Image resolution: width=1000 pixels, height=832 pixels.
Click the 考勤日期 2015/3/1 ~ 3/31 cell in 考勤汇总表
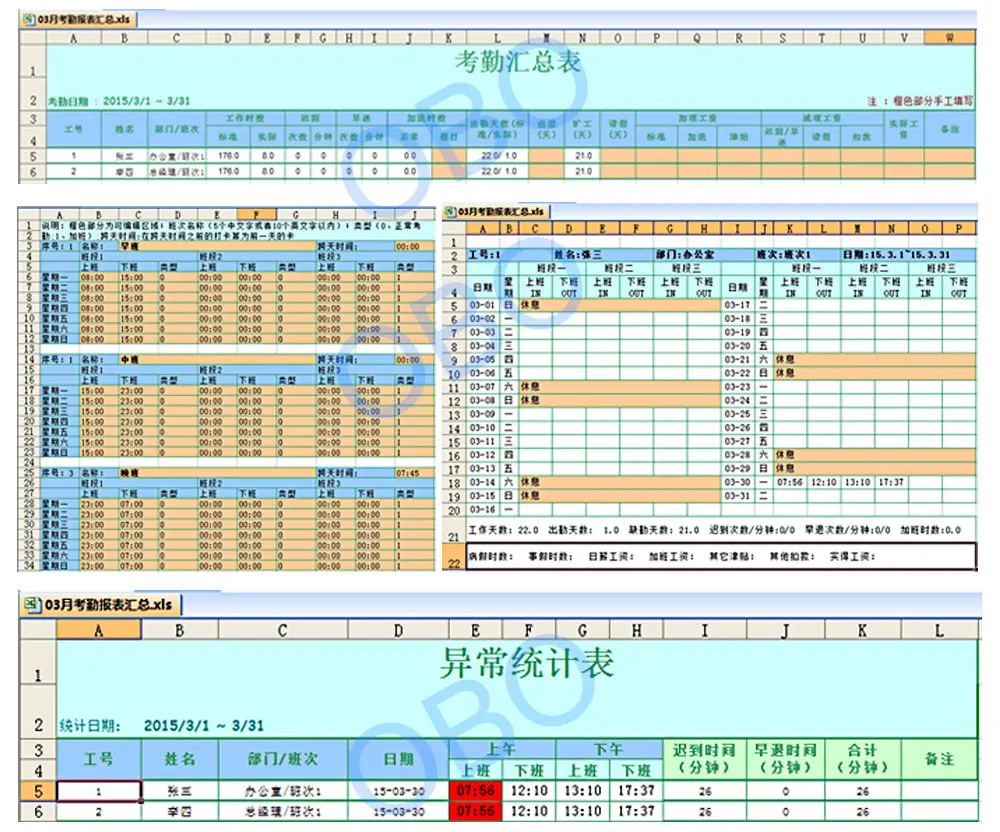(x=119, y=101)
